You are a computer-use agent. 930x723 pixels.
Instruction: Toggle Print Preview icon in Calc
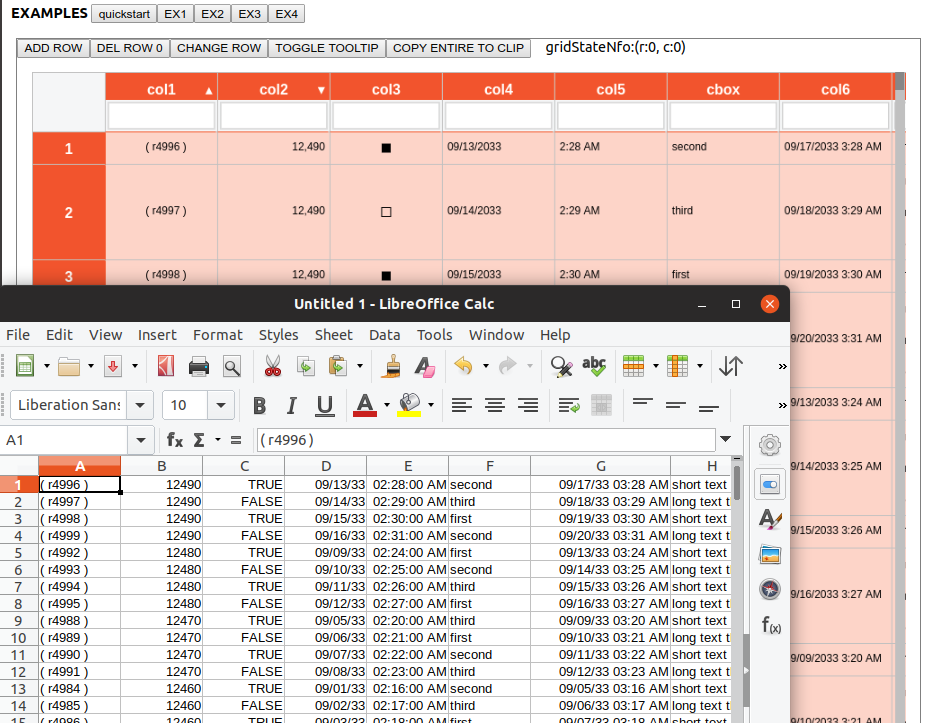pyautogui.click(x=232, y=367)
